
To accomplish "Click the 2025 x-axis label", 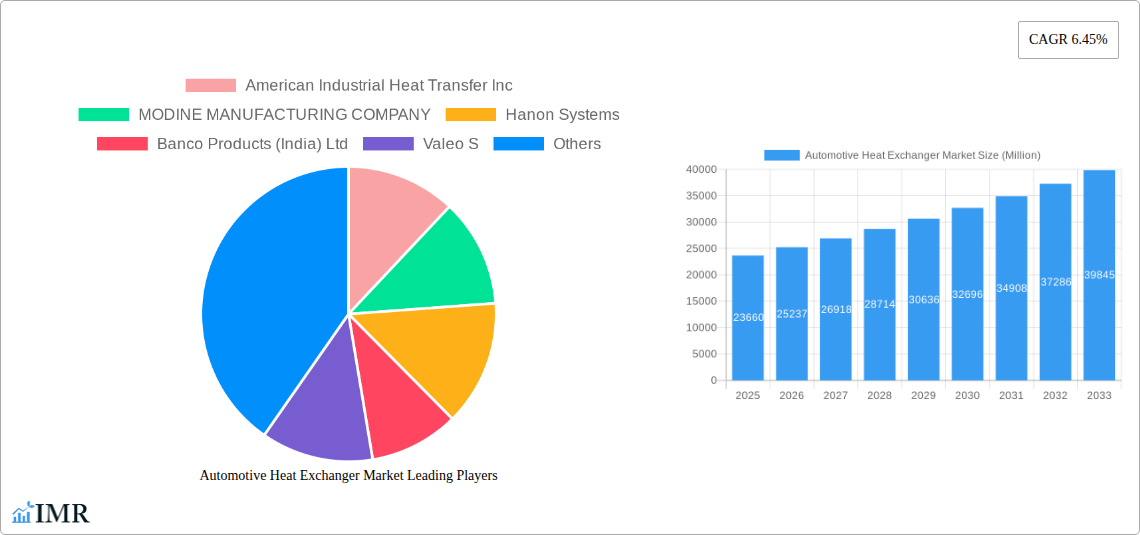I will [x=748, y=396].
